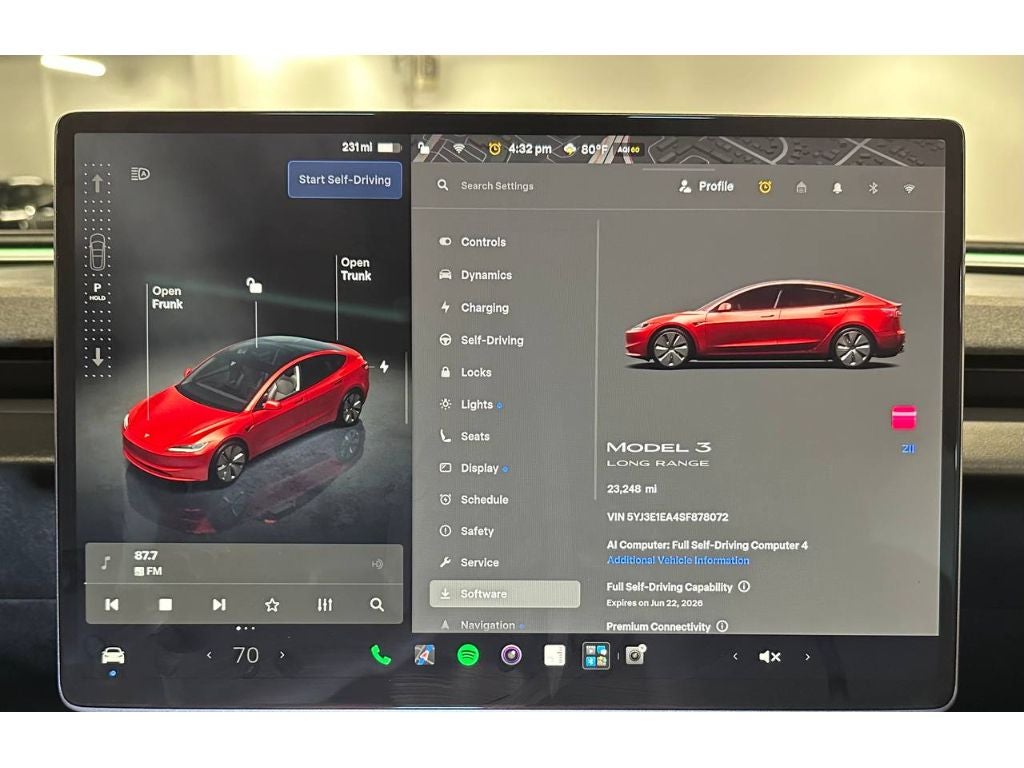This screenshot has width=1024, height=768.
Task: Open Wi-Fi settings icon beside Bluetooth
Action: pyautogui.click(x=909, y=189)
